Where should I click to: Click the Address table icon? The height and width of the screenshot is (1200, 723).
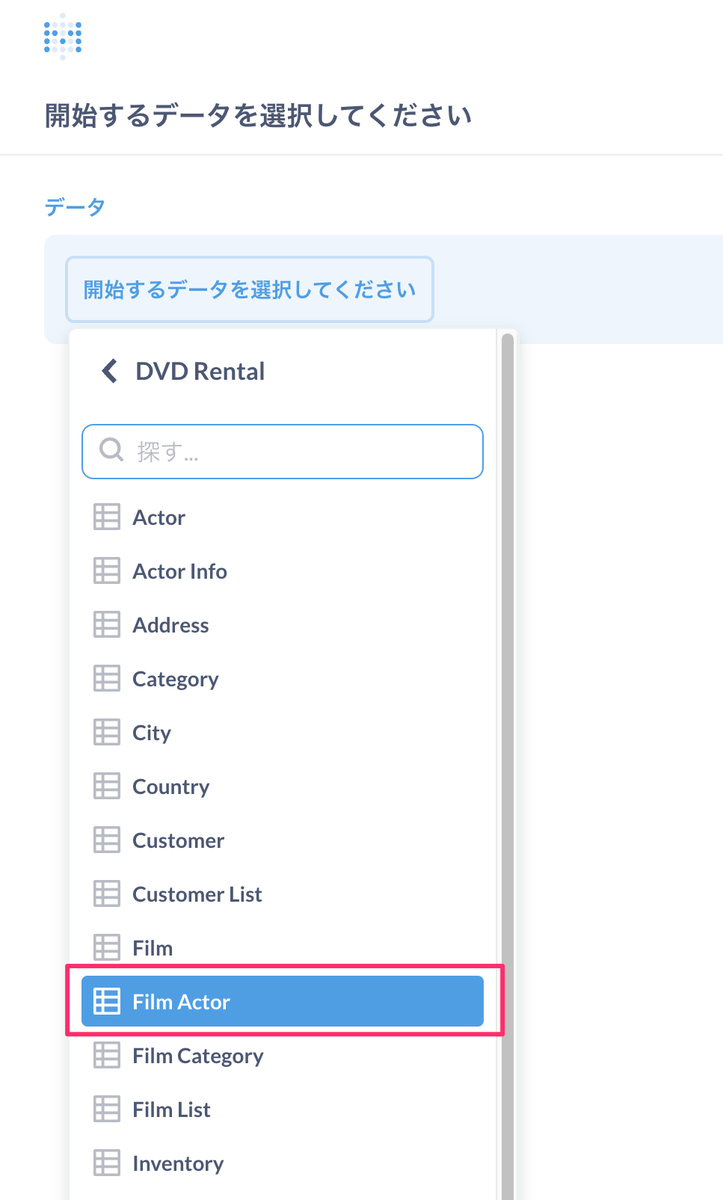click(106, 625)
